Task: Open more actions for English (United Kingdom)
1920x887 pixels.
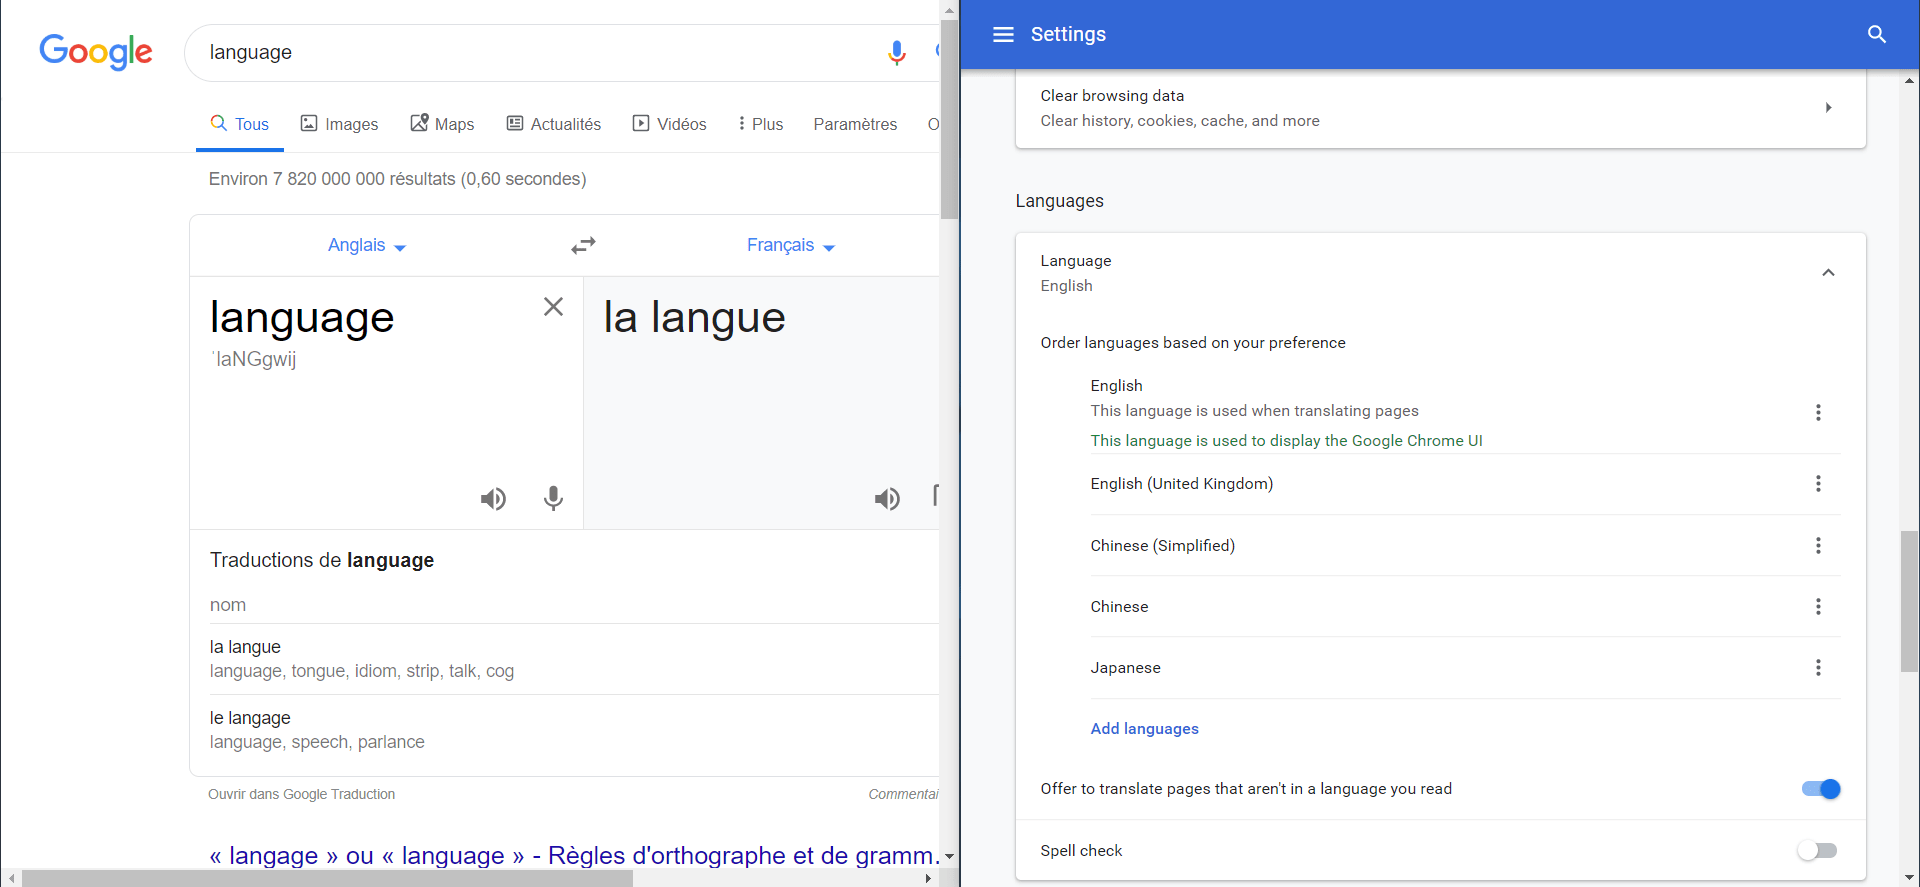Action: (1818, 484)
